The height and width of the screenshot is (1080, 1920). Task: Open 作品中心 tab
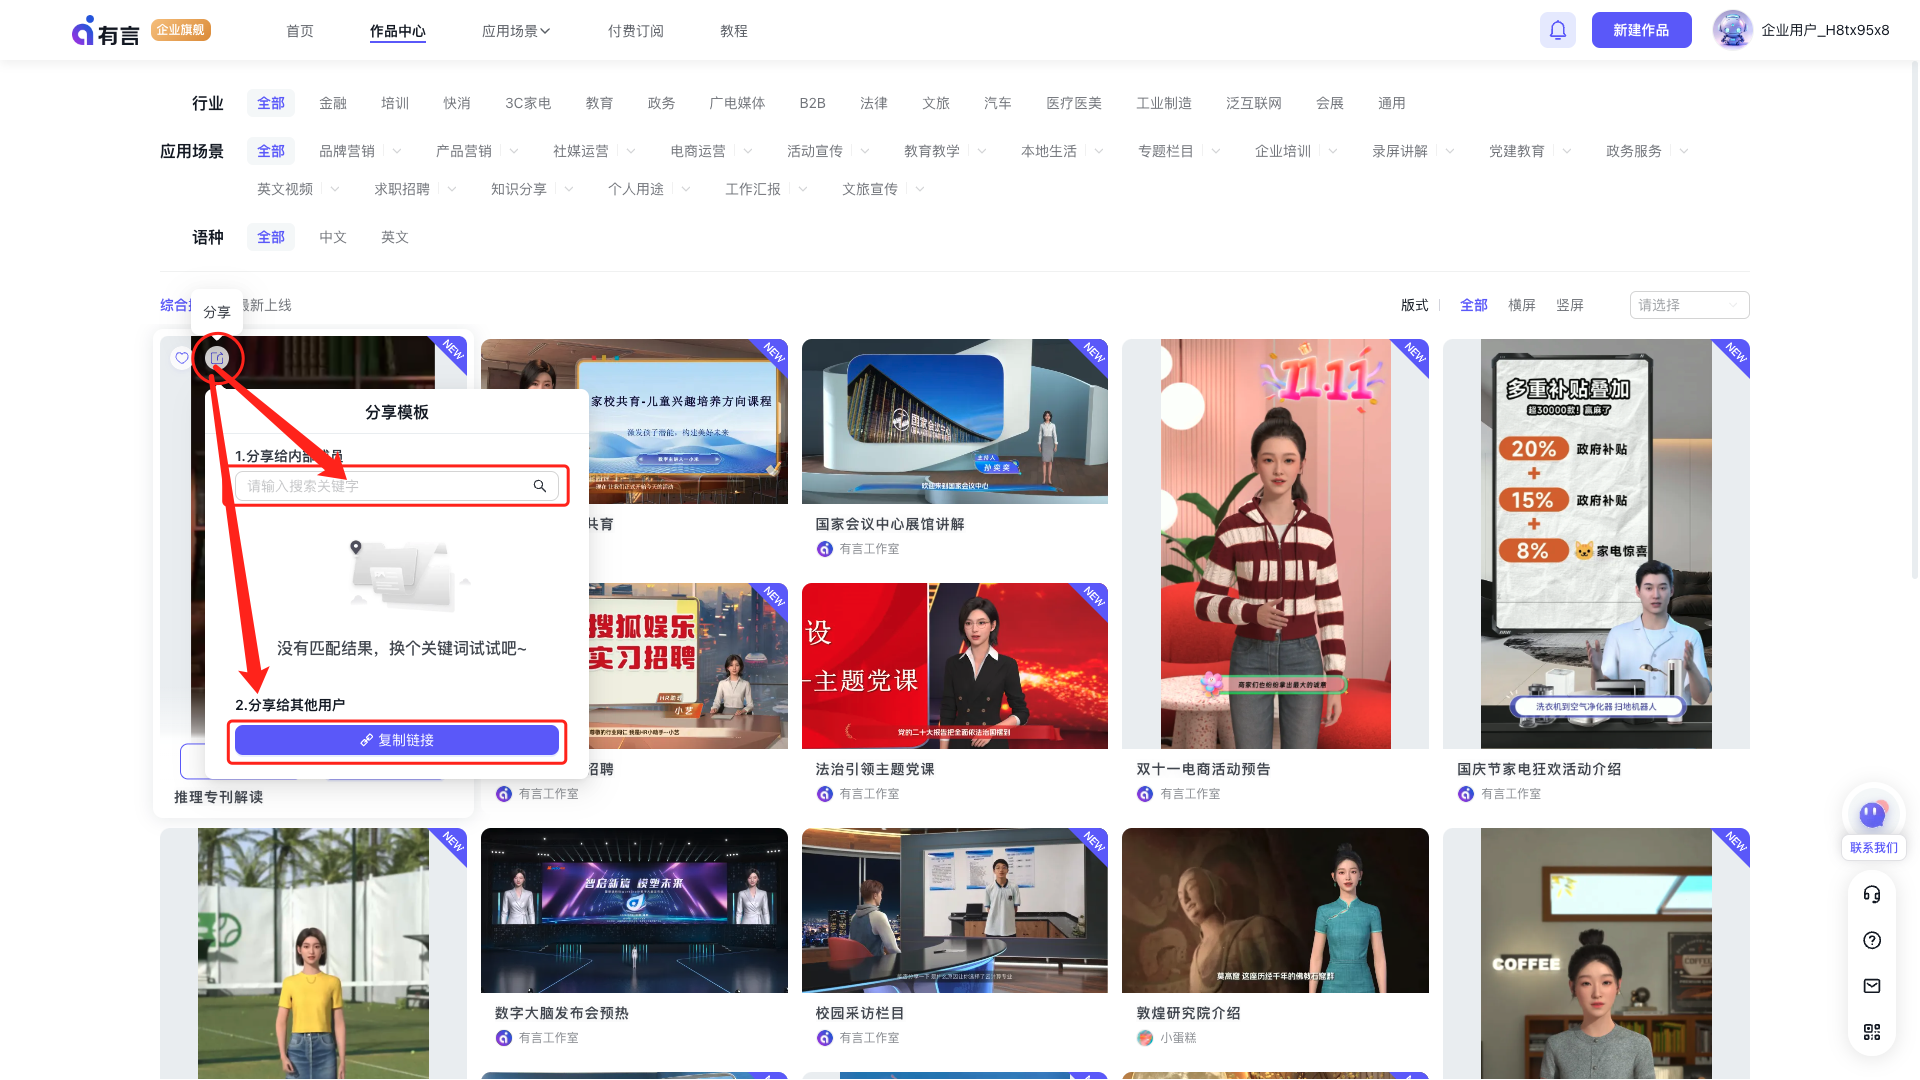(x=398, y=31)
